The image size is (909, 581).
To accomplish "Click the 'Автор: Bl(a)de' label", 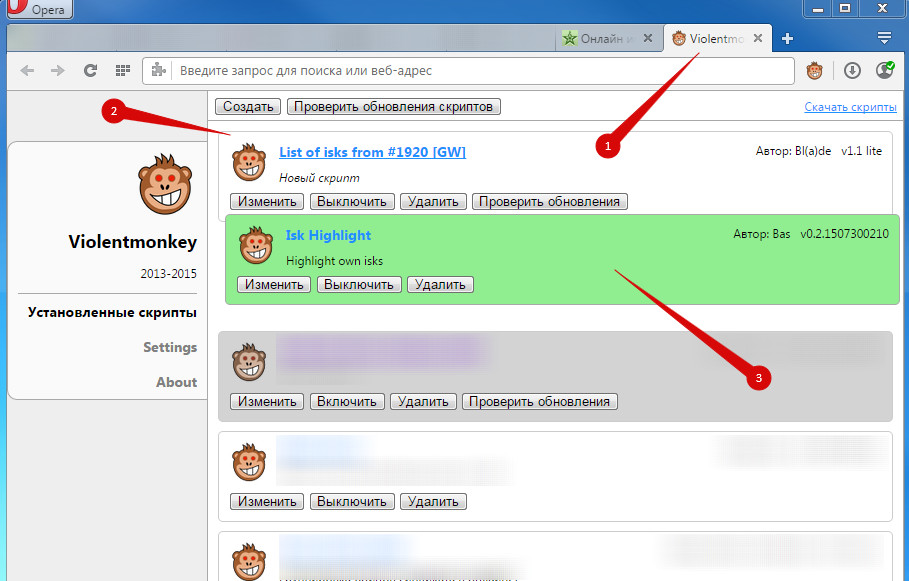I will [x=793, y=151].
